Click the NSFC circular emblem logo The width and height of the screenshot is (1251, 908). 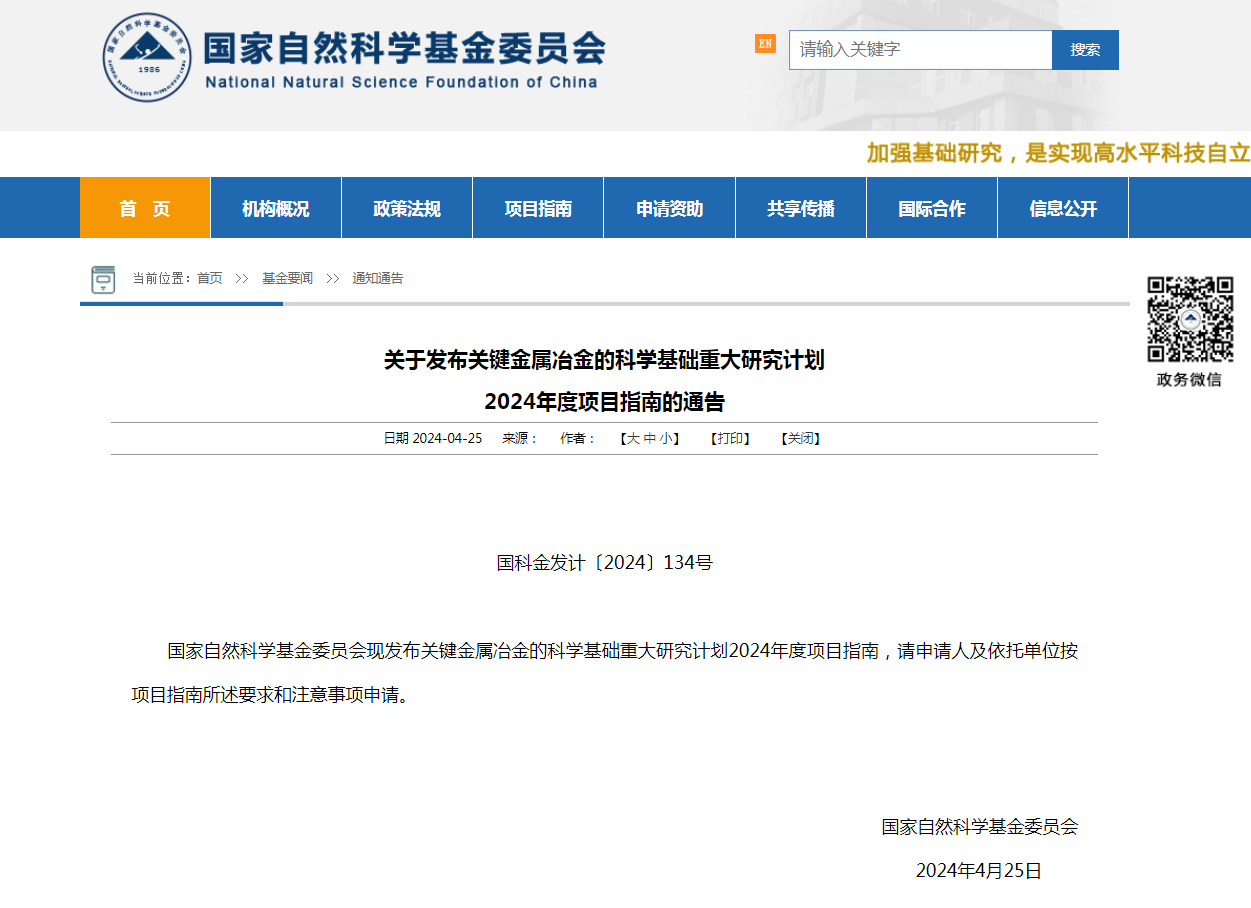[146, 57]
